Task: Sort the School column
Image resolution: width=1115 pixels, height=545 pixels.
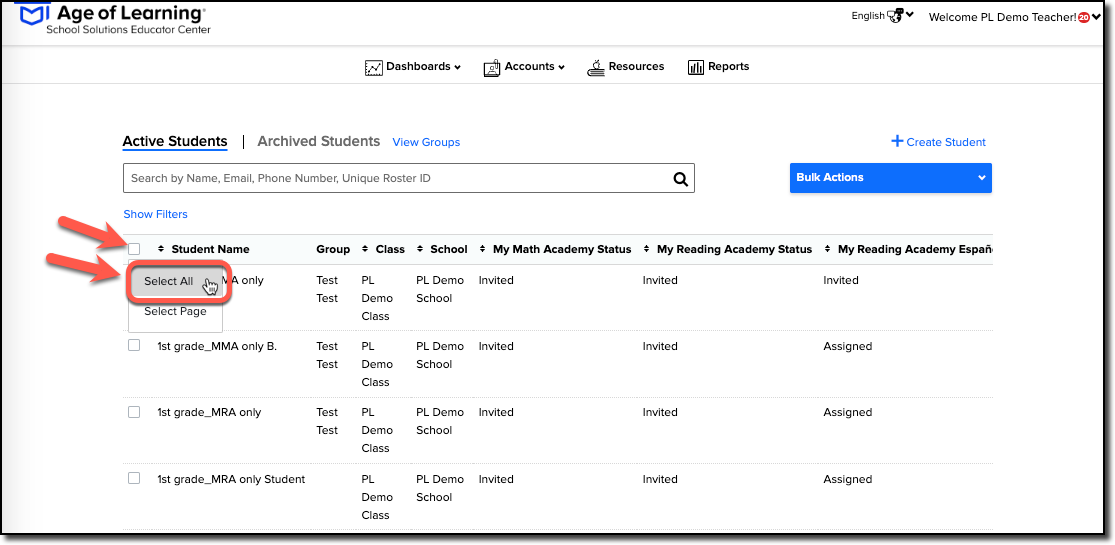Action: pyautogui.click(x=420, y=249)
